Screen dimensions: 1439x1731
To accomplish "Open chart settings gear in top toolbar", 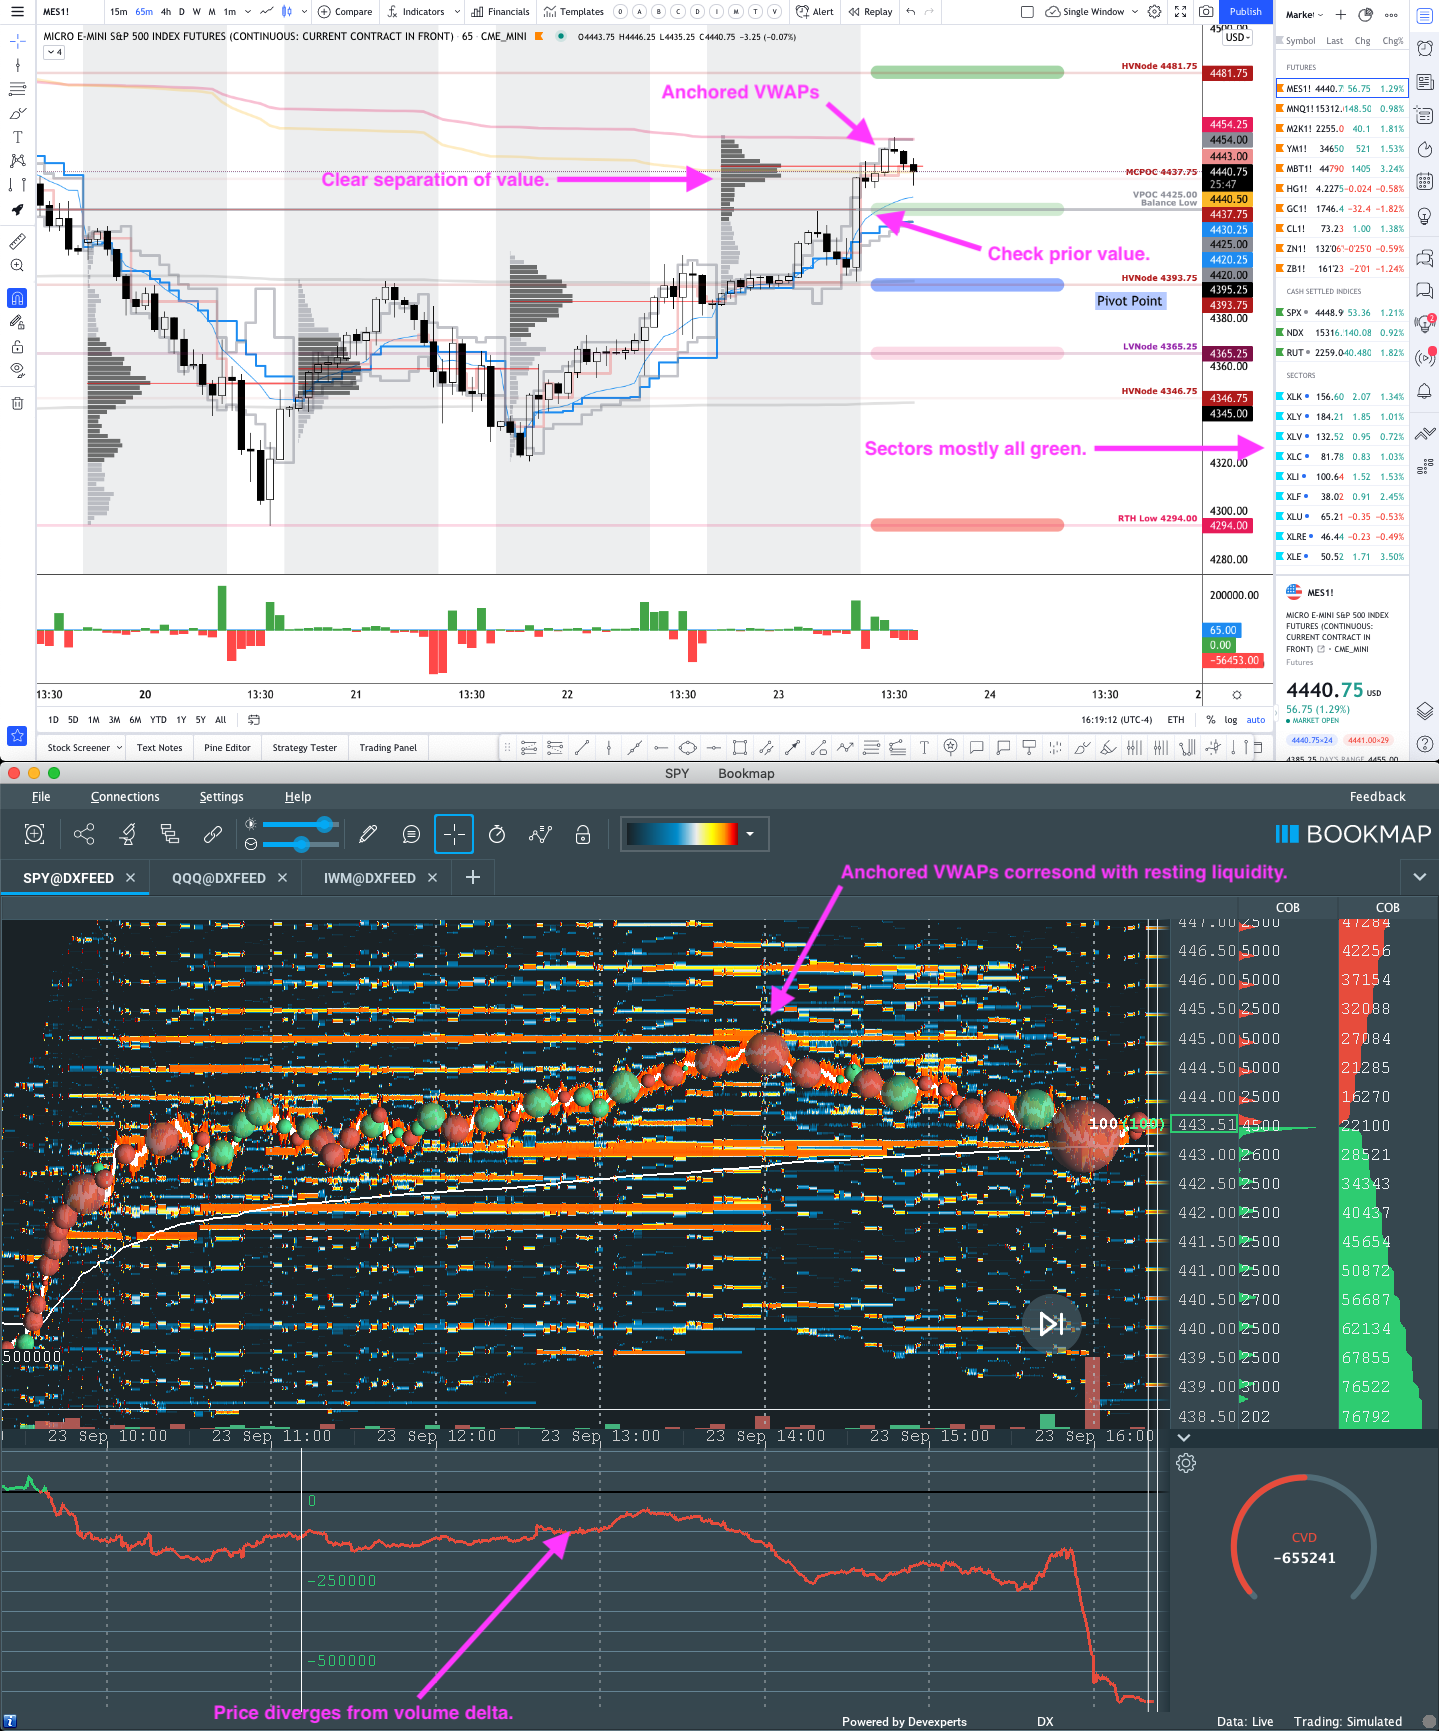I will [1155, 12].
